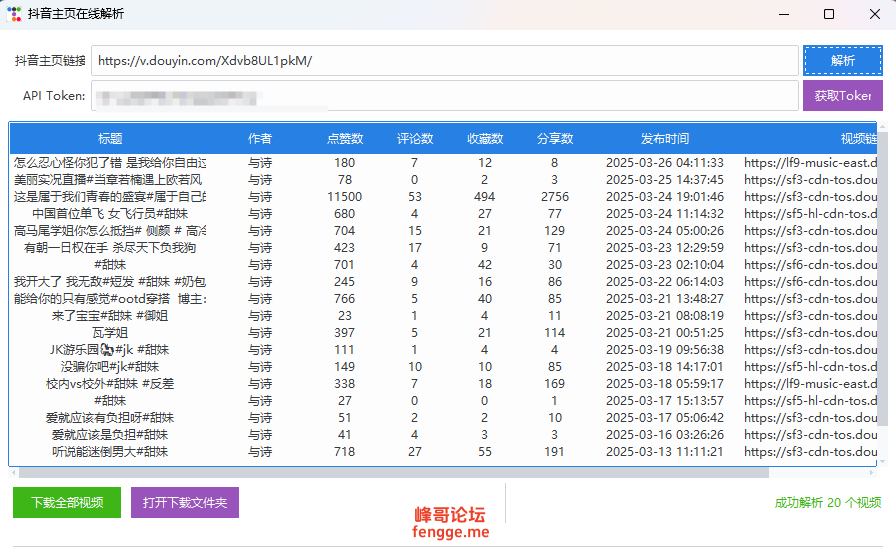Select row titled 这是属于我们青春的盛宴
This screenshot has height=547, width=896.
(443, 197)
